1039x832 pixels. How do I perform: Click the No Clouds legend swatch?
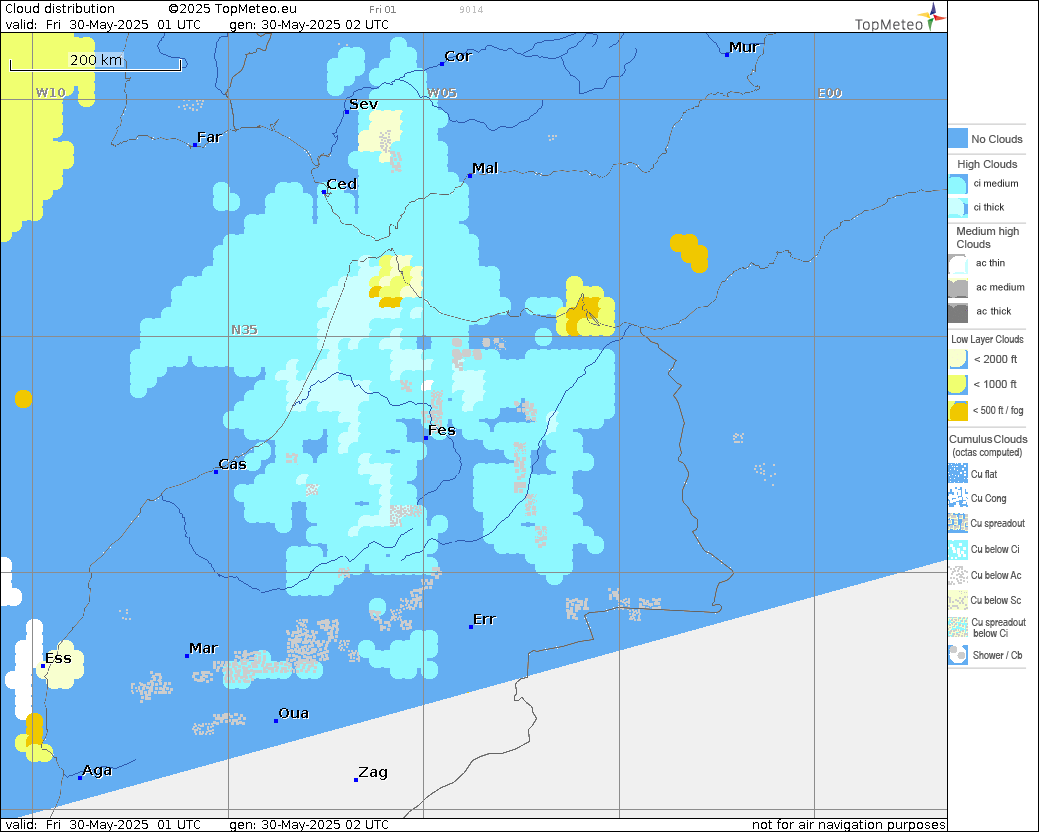coord(957,138)
